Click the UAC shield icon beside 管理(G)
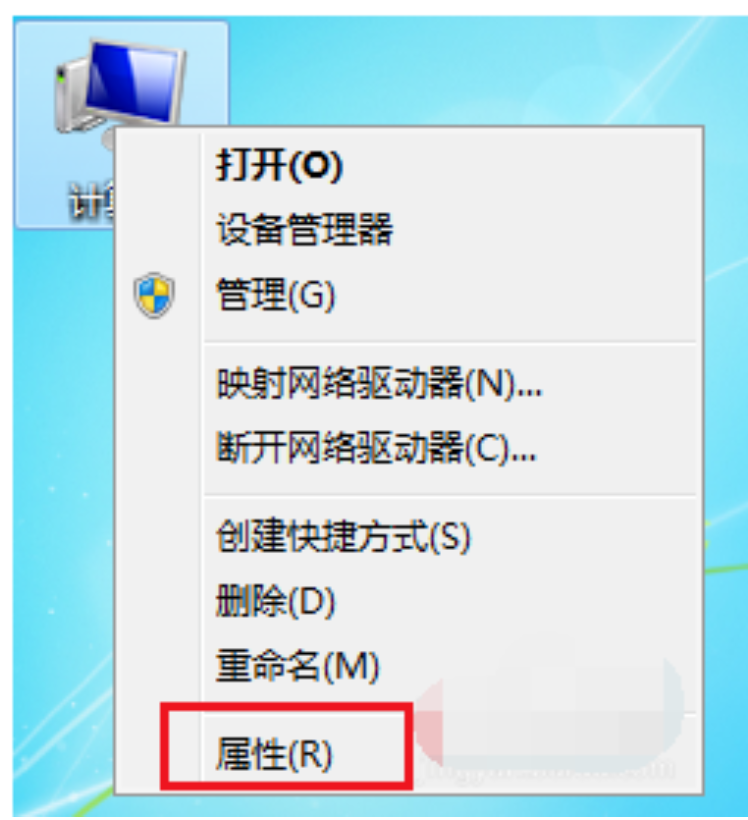 coord(154,295)
